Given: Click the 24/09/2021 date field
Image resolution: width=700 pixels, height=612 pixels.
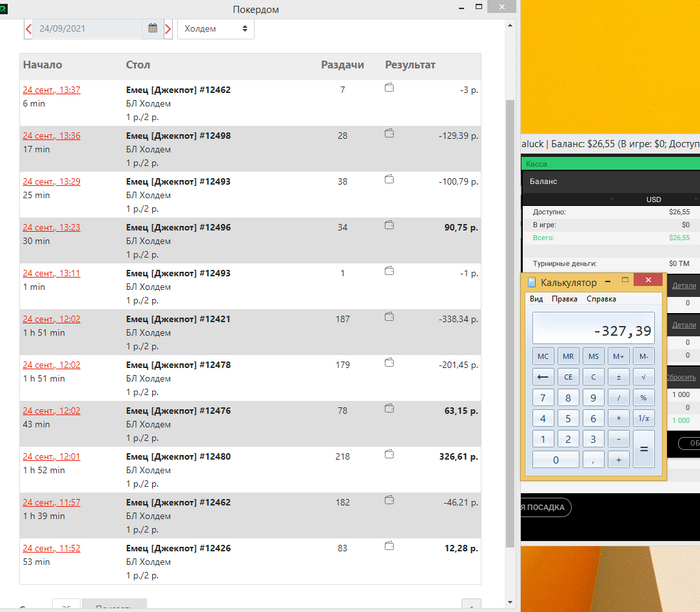Looking at the screenshot, I should pos(88,29).
